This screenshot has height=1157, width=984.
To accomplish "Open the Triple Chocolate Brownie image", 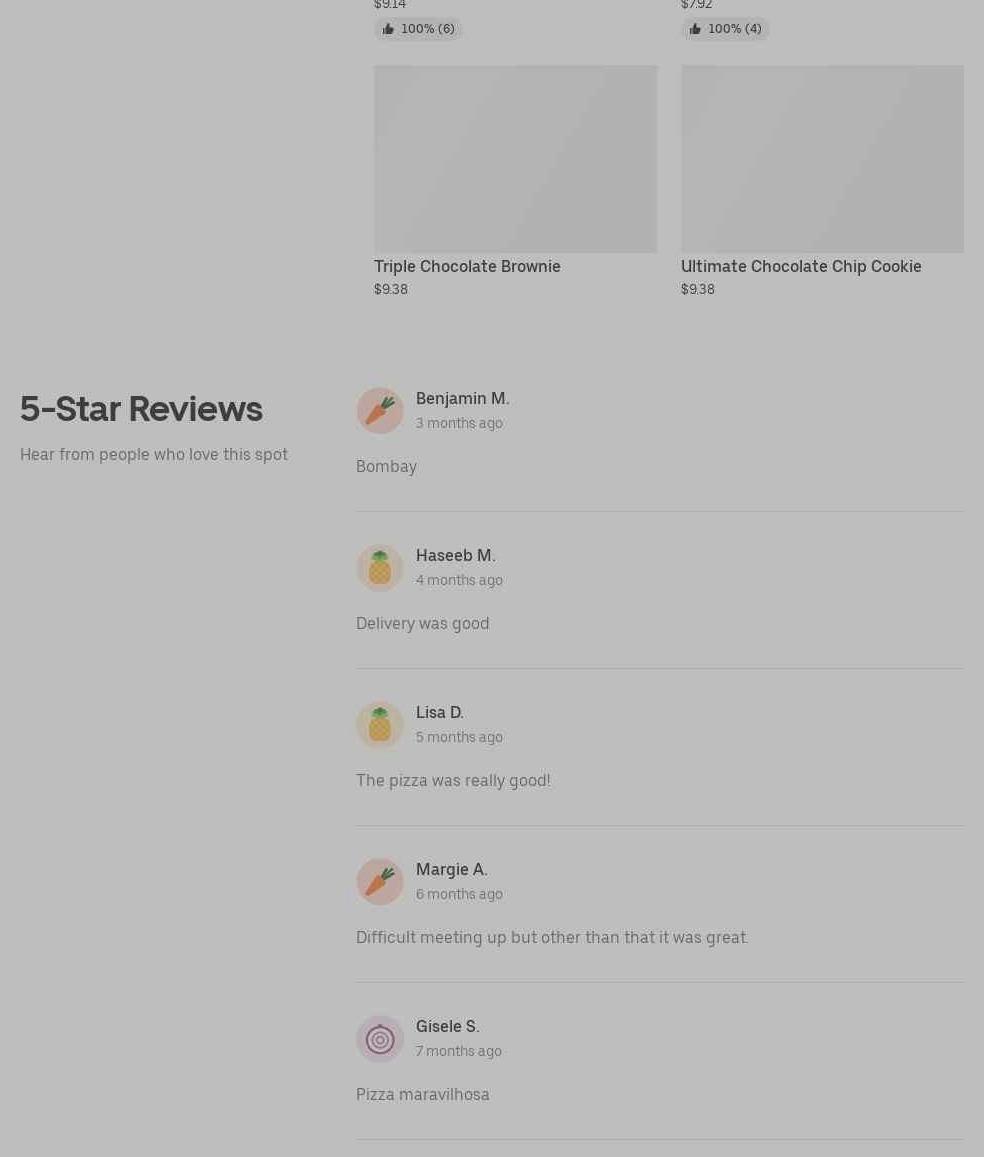I will click(x=516, y=159).
